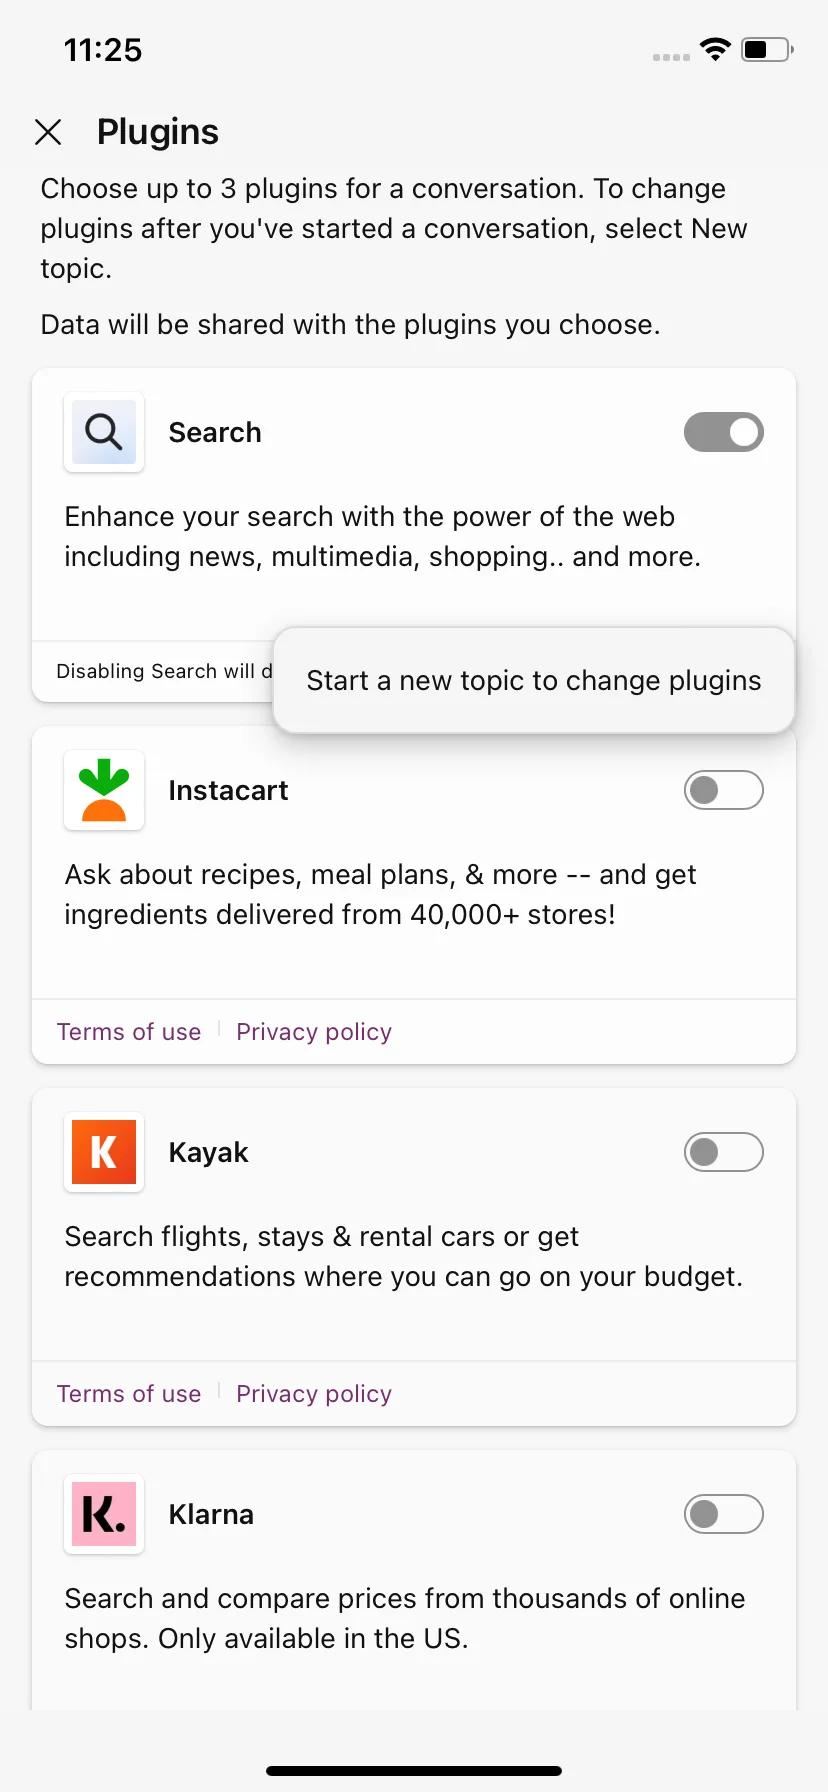Tap the orange Kayak K icon
The height and width of the screenshot is (1792, 828).
point(104,1152)
